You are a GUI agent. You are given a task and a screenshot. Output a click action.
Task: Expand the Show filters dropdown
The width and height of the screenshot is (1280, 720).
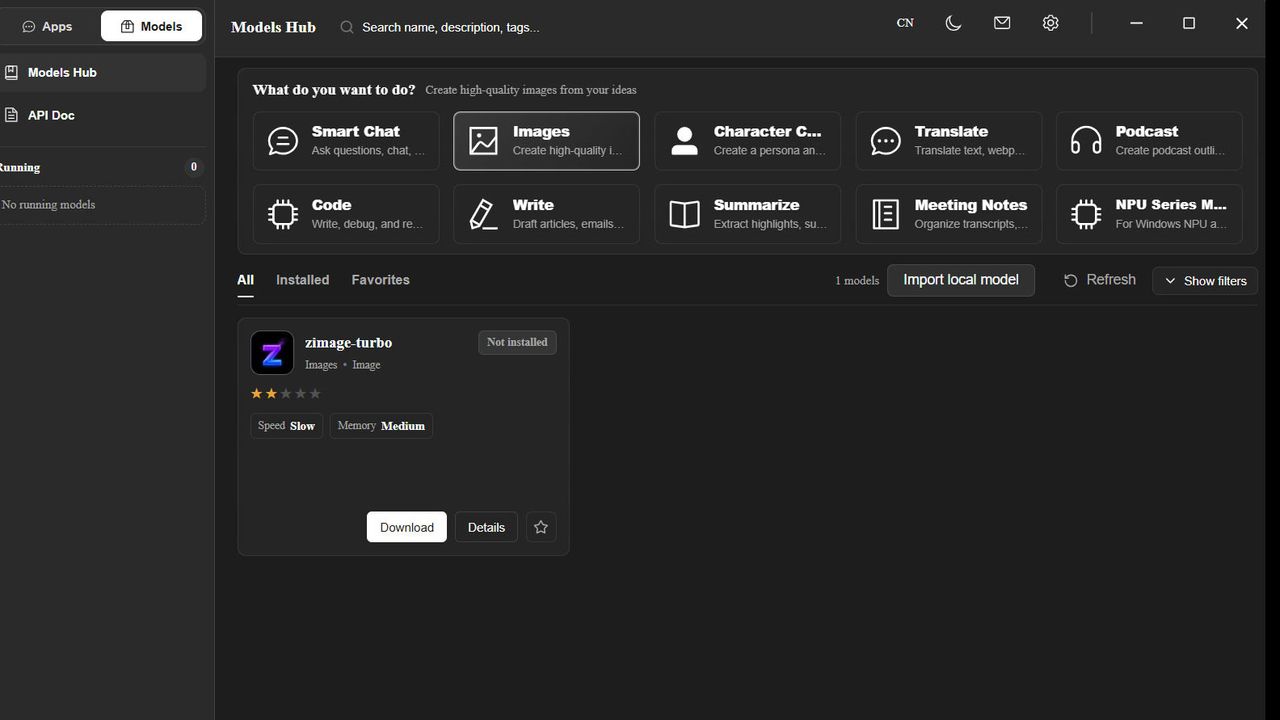(1205, 281)
